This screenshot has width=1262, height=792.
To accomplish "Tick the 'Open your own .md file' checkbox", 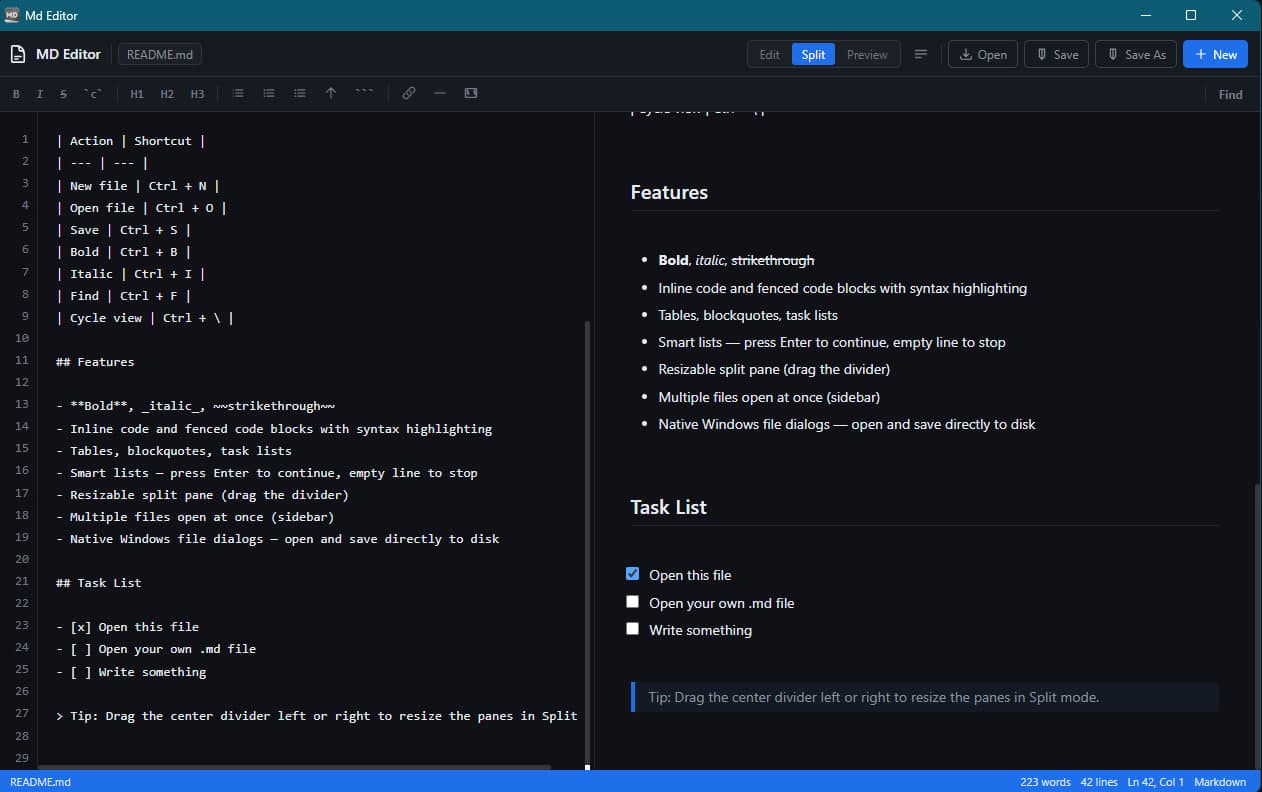I will tap(632, 602).
